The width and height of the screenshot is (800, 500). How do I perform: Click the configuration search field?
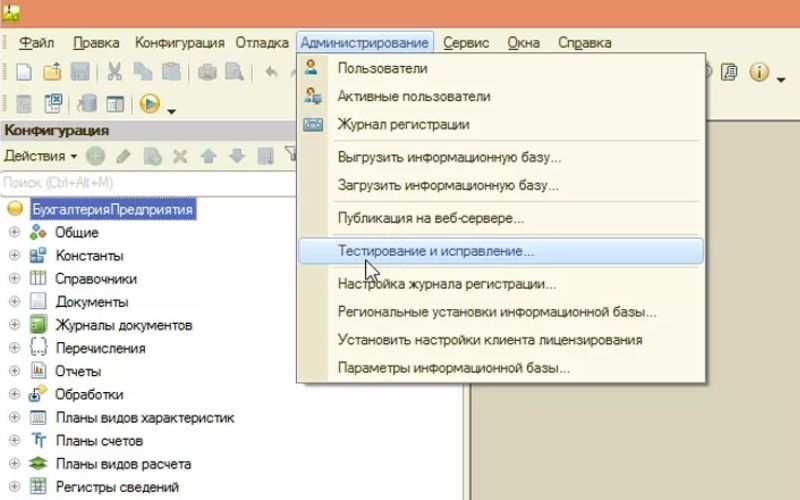pyautogui.click(x=148, y=183)
